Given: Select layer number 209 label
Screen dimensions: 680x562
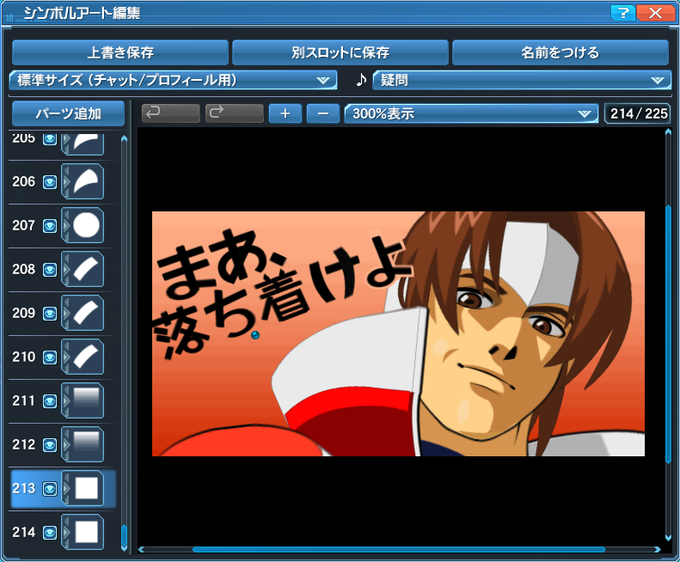Looking at the screenshot, I should point(23,313).
